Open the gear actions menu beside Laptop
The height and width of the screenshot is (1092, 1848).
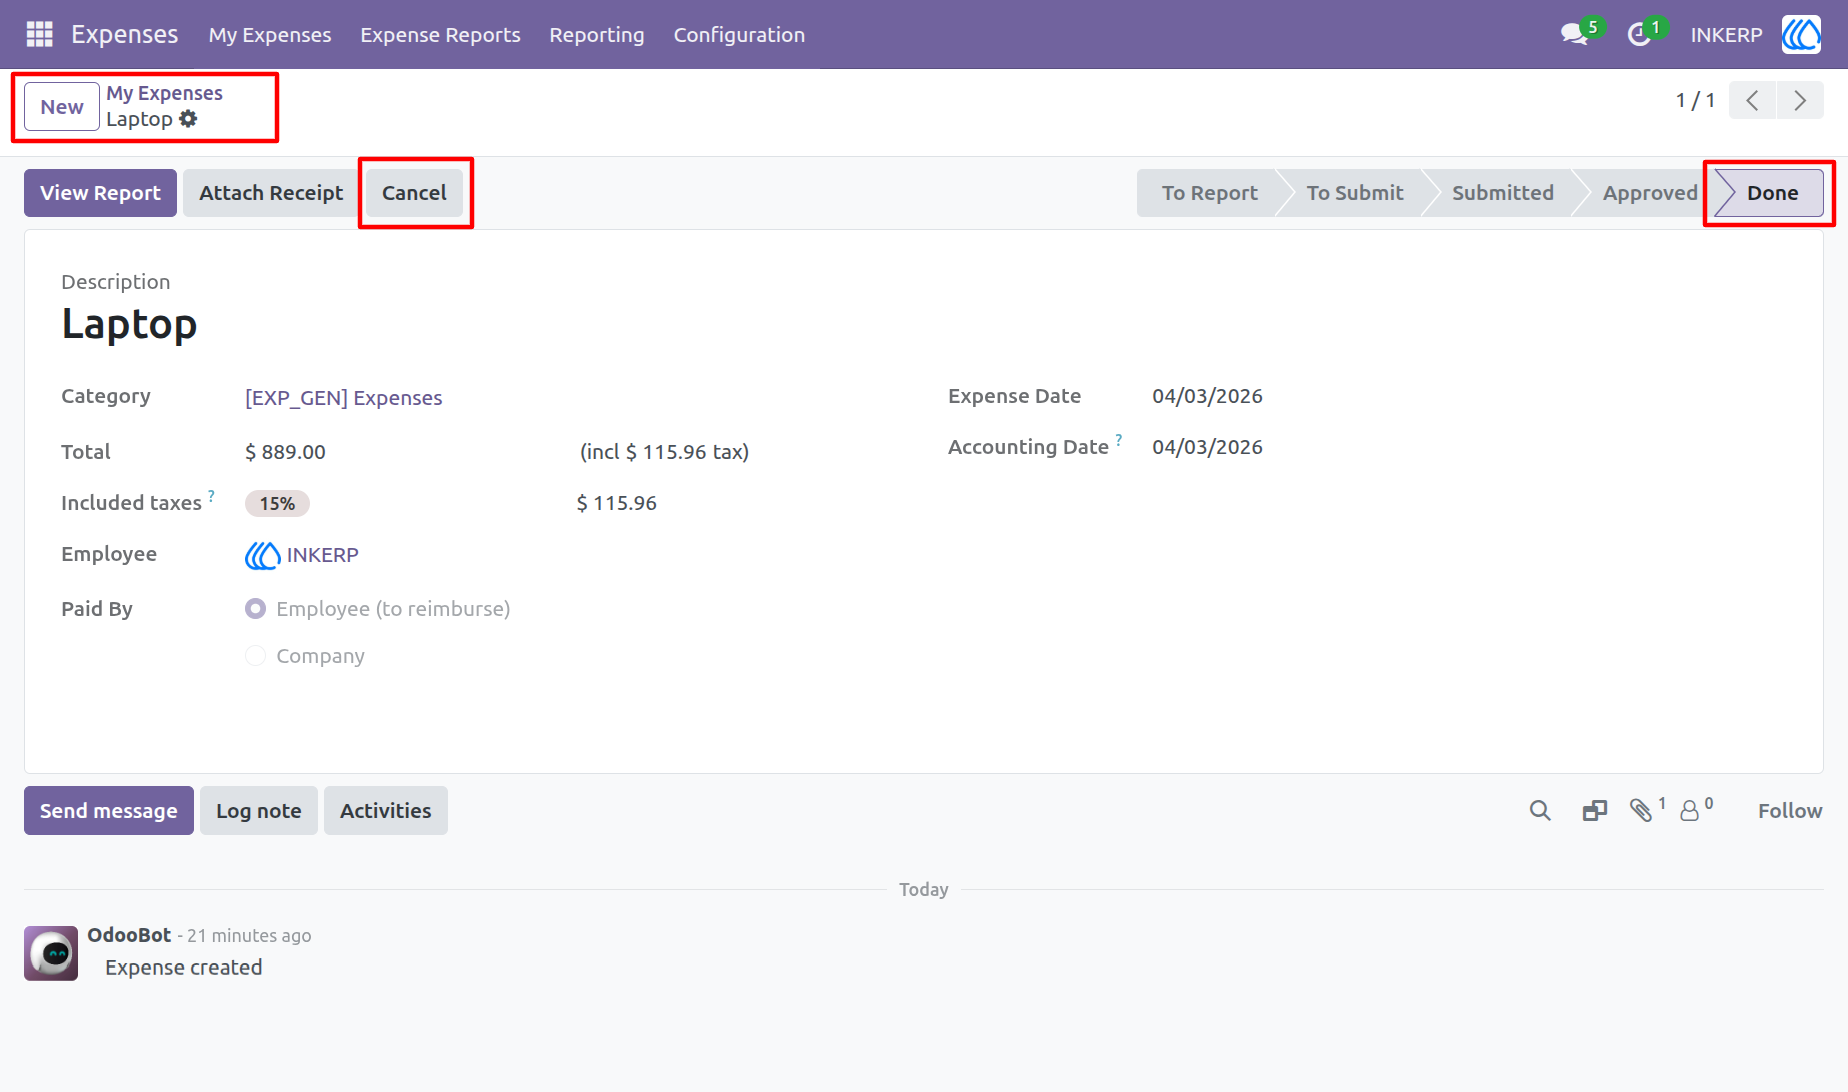click(188, 119)
